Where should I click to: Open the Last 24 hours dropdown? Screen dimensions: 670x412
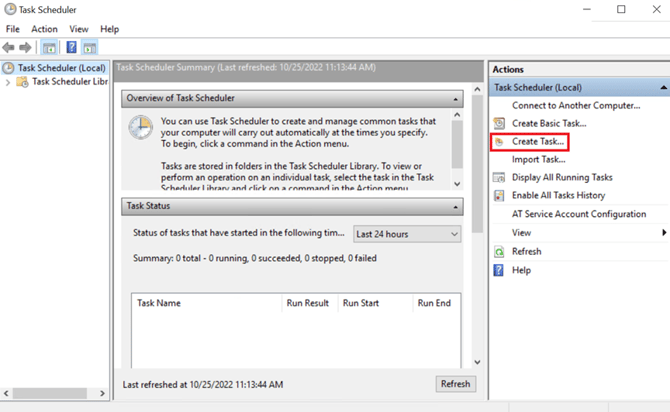[x=407, y=233]
